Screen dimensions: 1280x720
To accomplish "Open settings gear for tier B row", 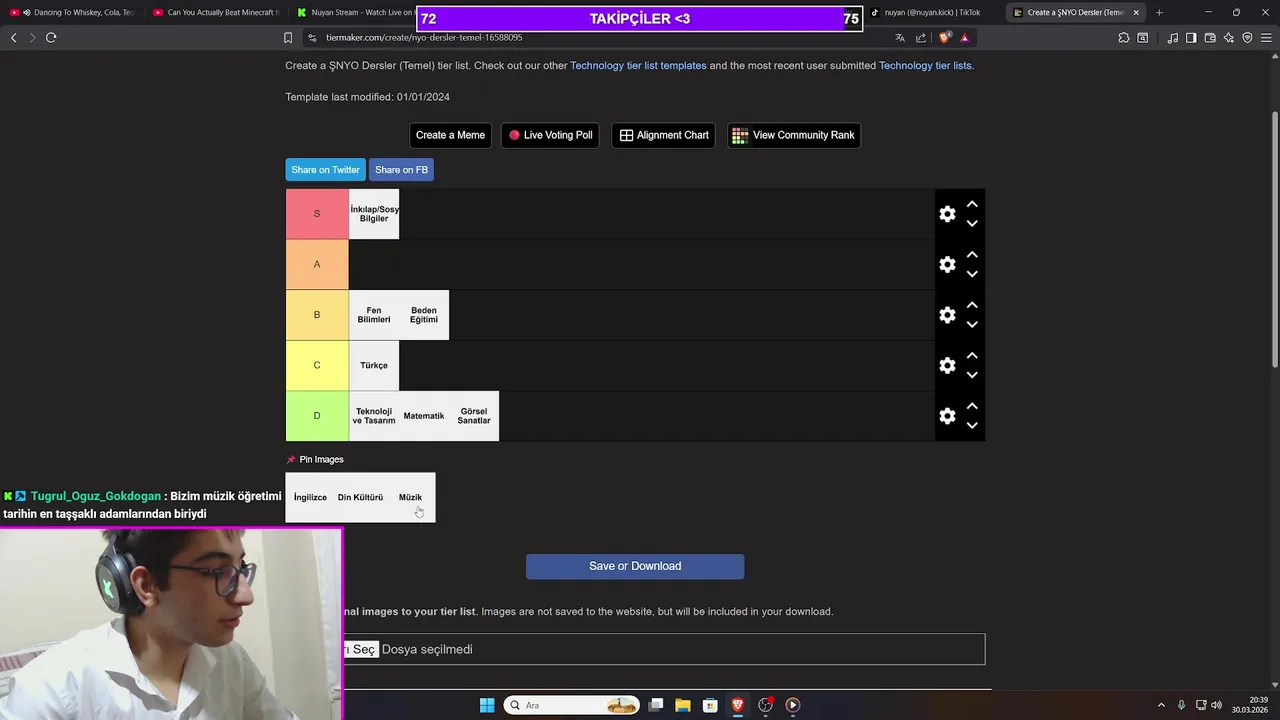I will pos(947,315).
